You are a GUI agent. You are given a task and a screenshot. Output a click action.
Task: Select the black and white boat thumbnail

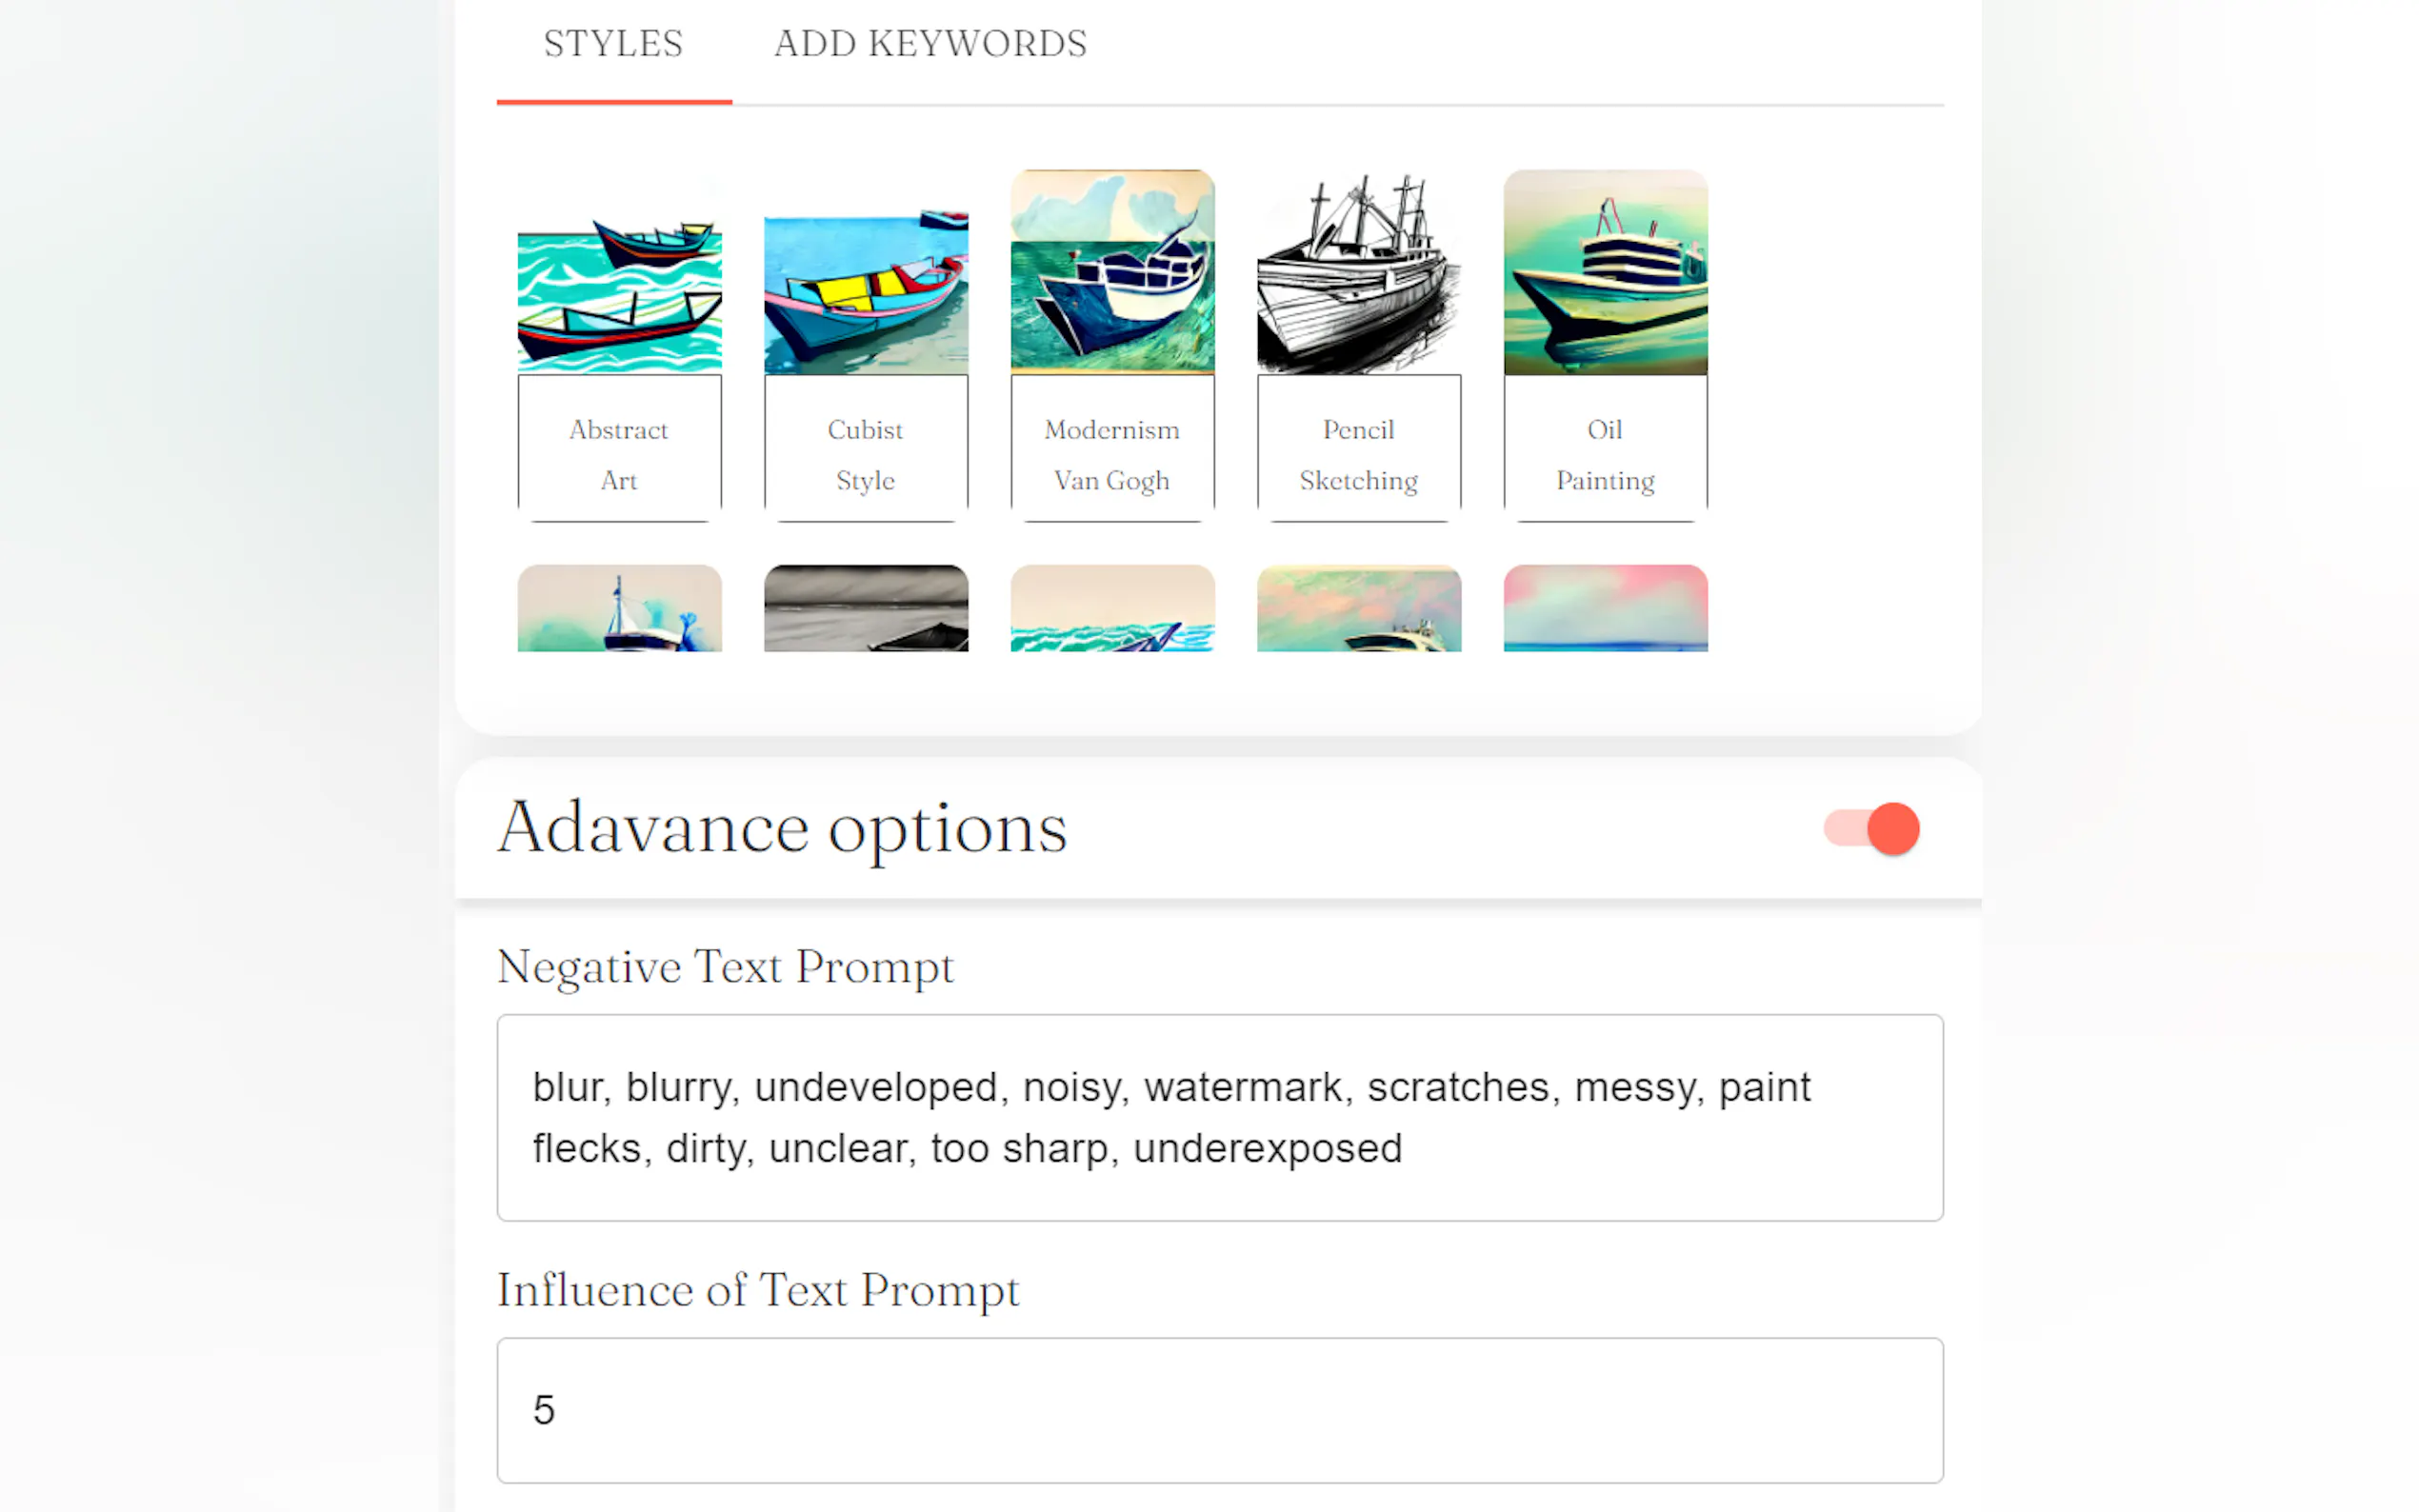point(865,608)
